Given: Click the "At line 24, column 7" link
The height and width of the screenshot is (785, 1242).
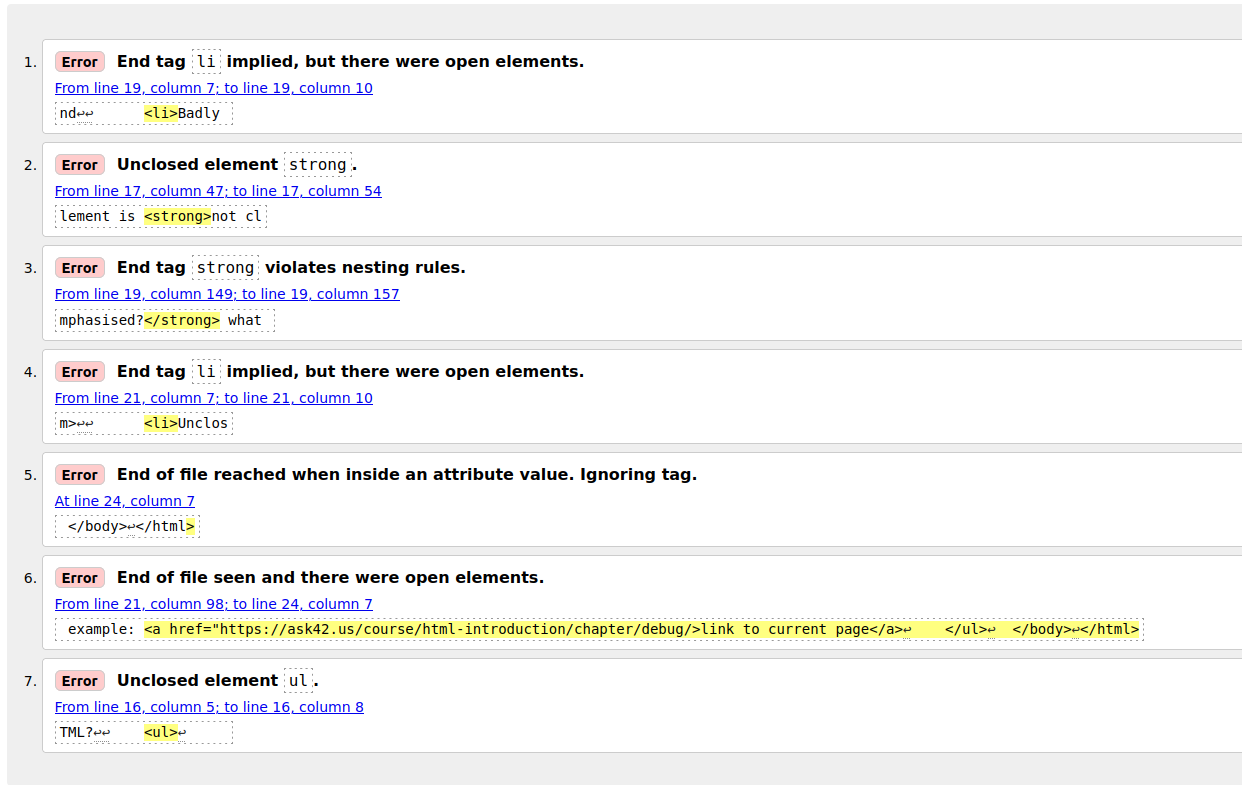Looking at the screenshot, I should click(124, 501).
